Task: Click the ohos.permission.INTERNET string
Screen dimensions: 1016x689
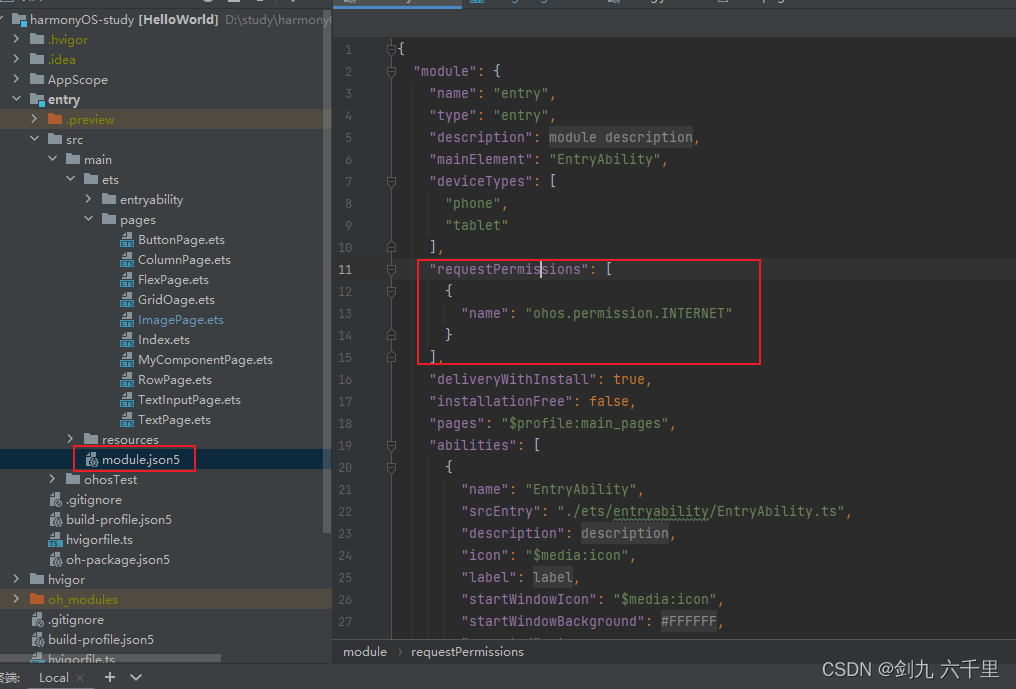Action: coord(629,314)
